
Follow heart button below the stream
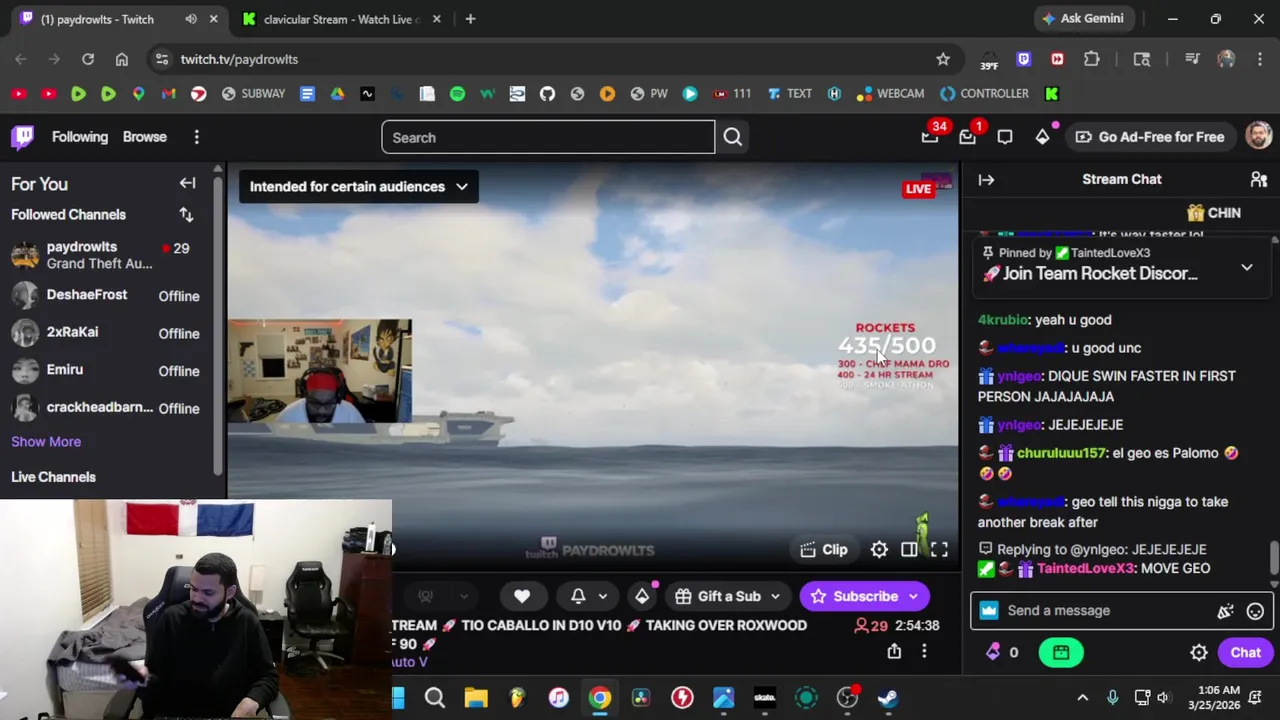[x=522, y=596]
